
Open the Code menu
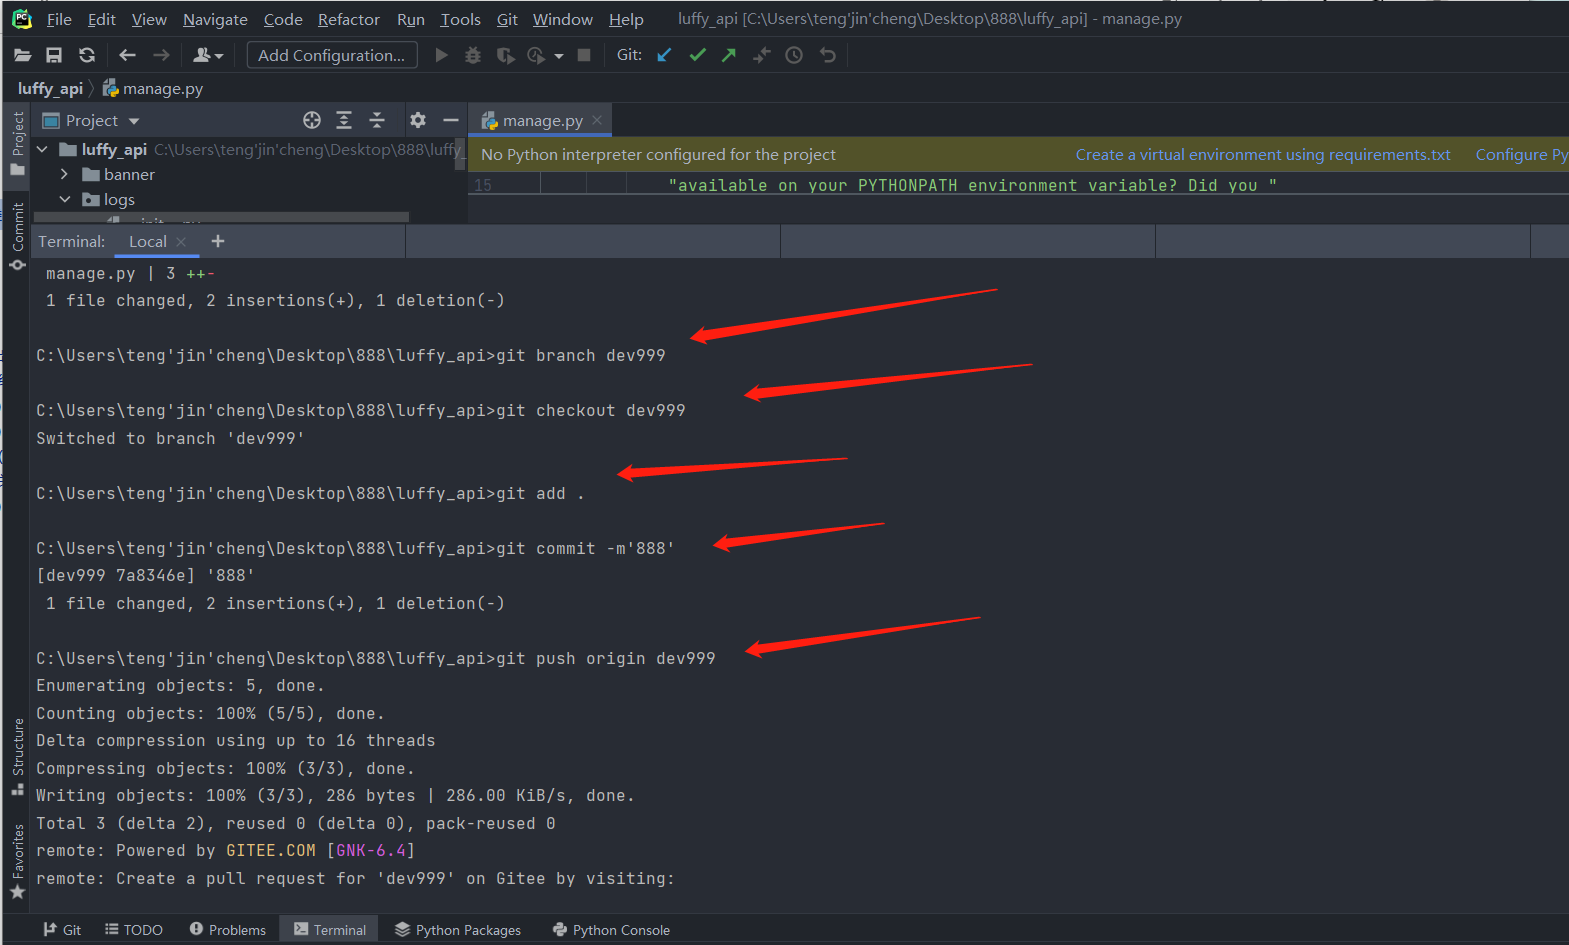coord(283,19)
